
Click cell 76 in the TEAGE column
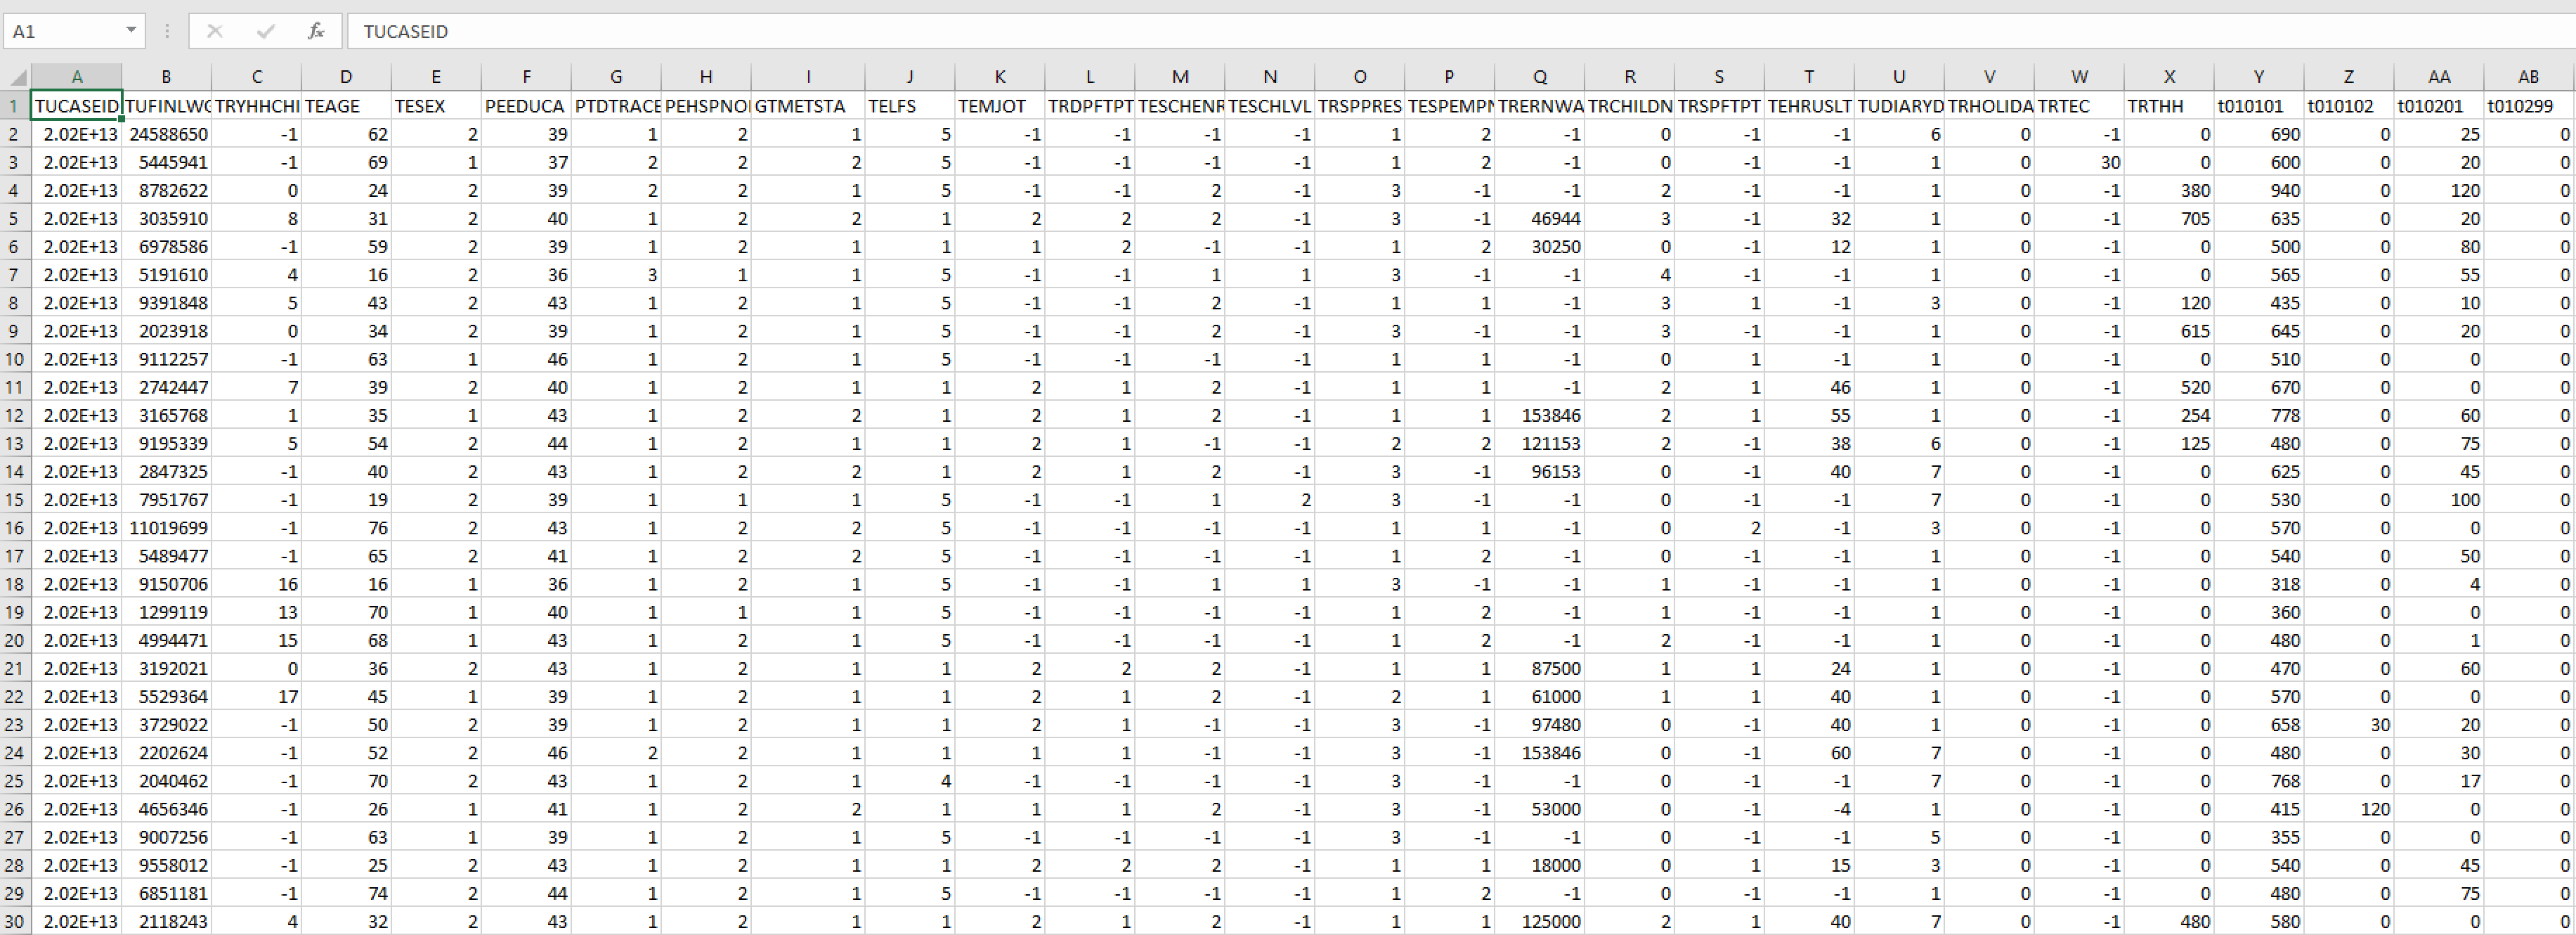click(x=346, y=528)
